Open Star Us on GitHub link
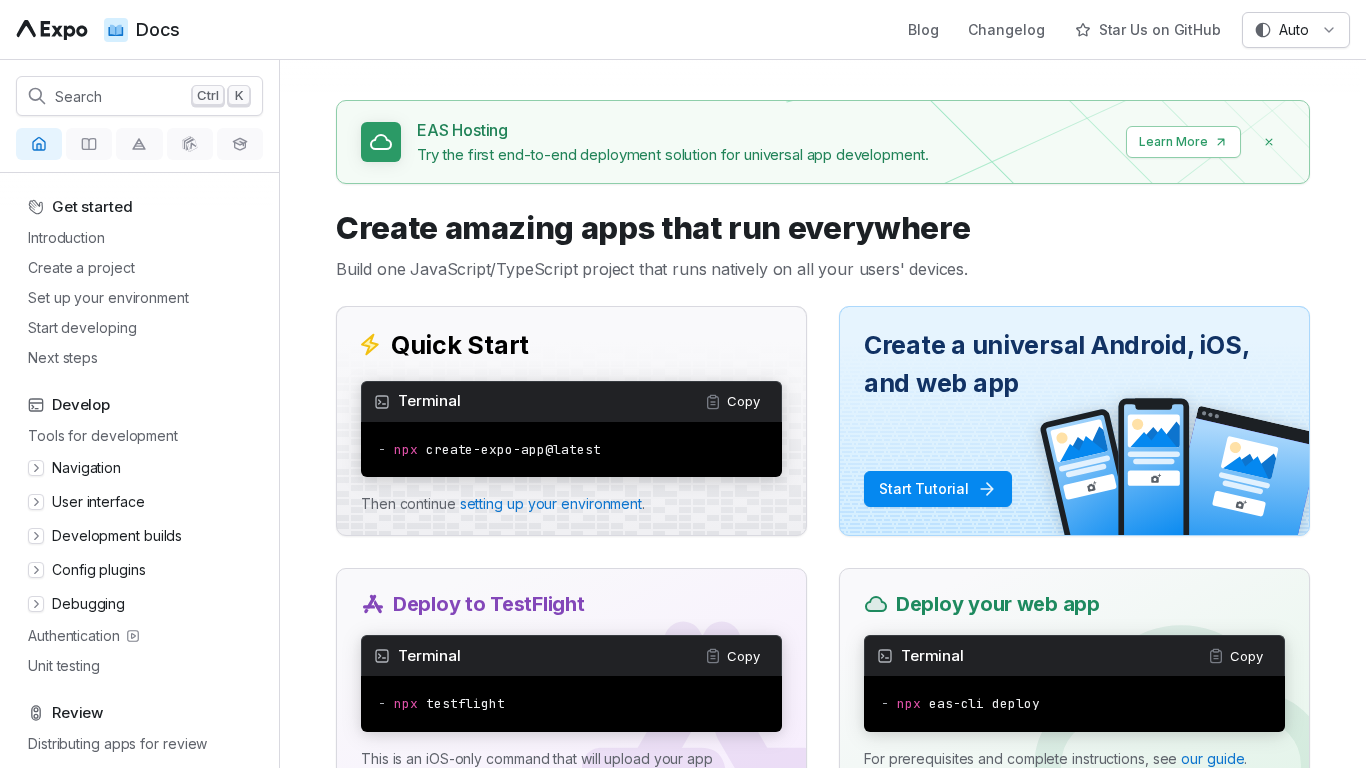The image size is (1366, 768). click(x=1148, y=30)
